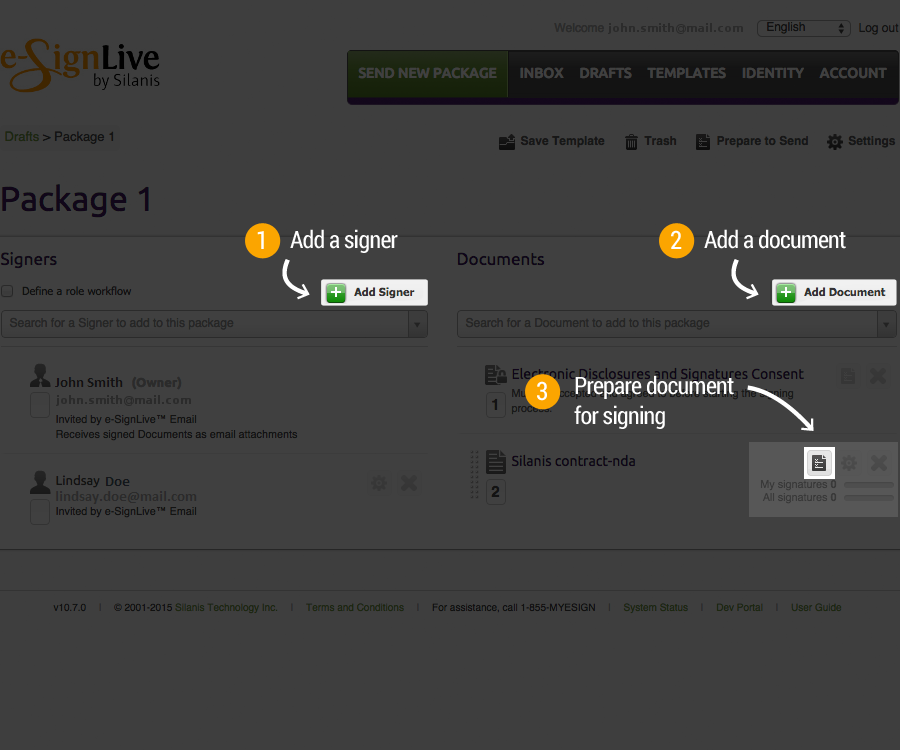
Task: Open the Settings gear in the toolbar
Action: (834, 141)
